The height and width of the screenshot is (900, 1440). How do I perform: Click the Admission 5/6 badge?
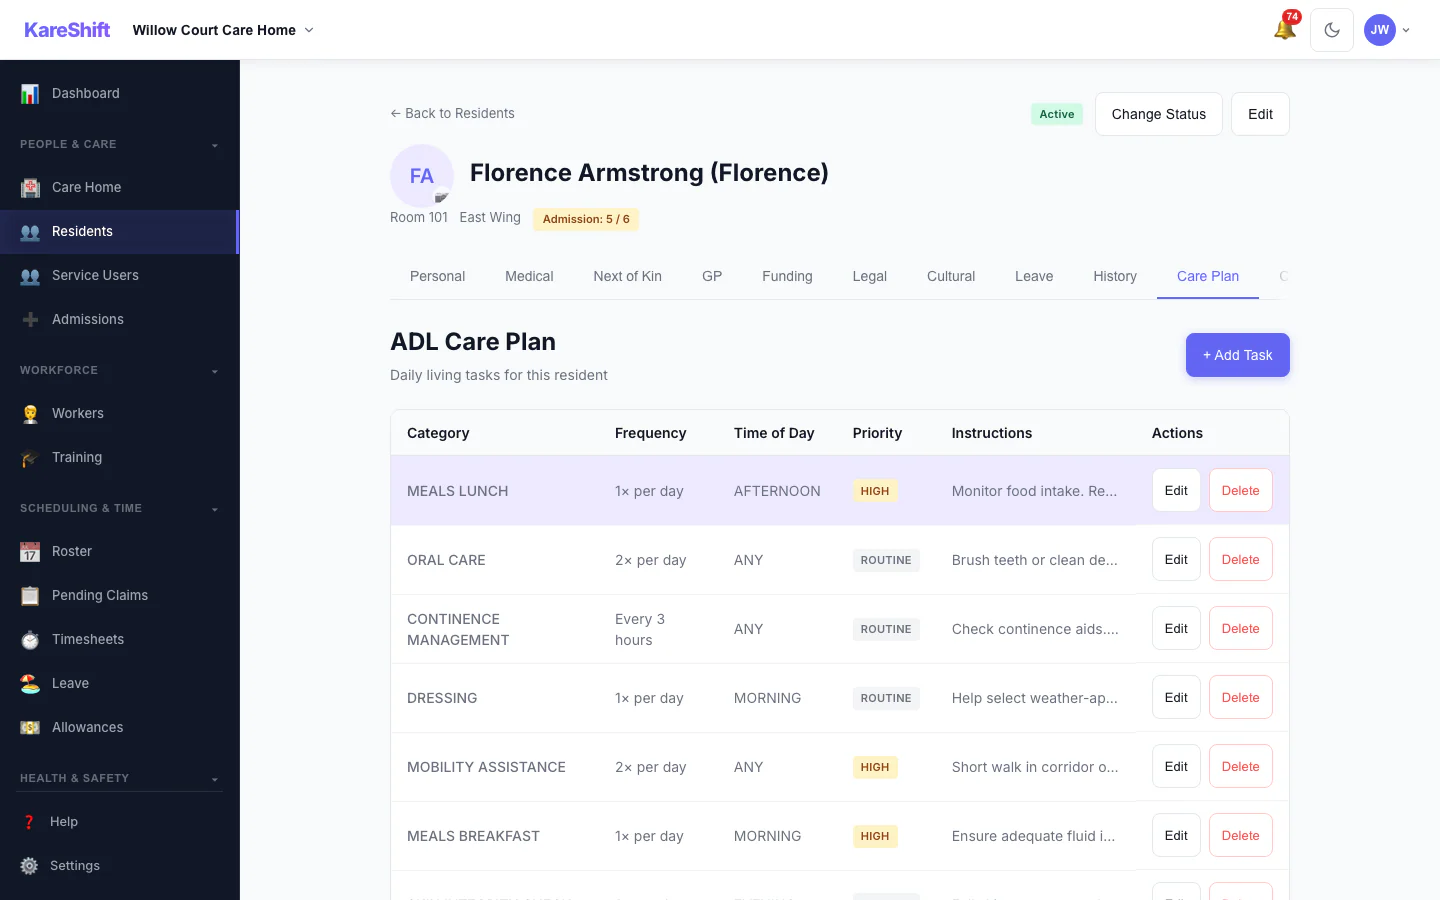tap(586, 219)
